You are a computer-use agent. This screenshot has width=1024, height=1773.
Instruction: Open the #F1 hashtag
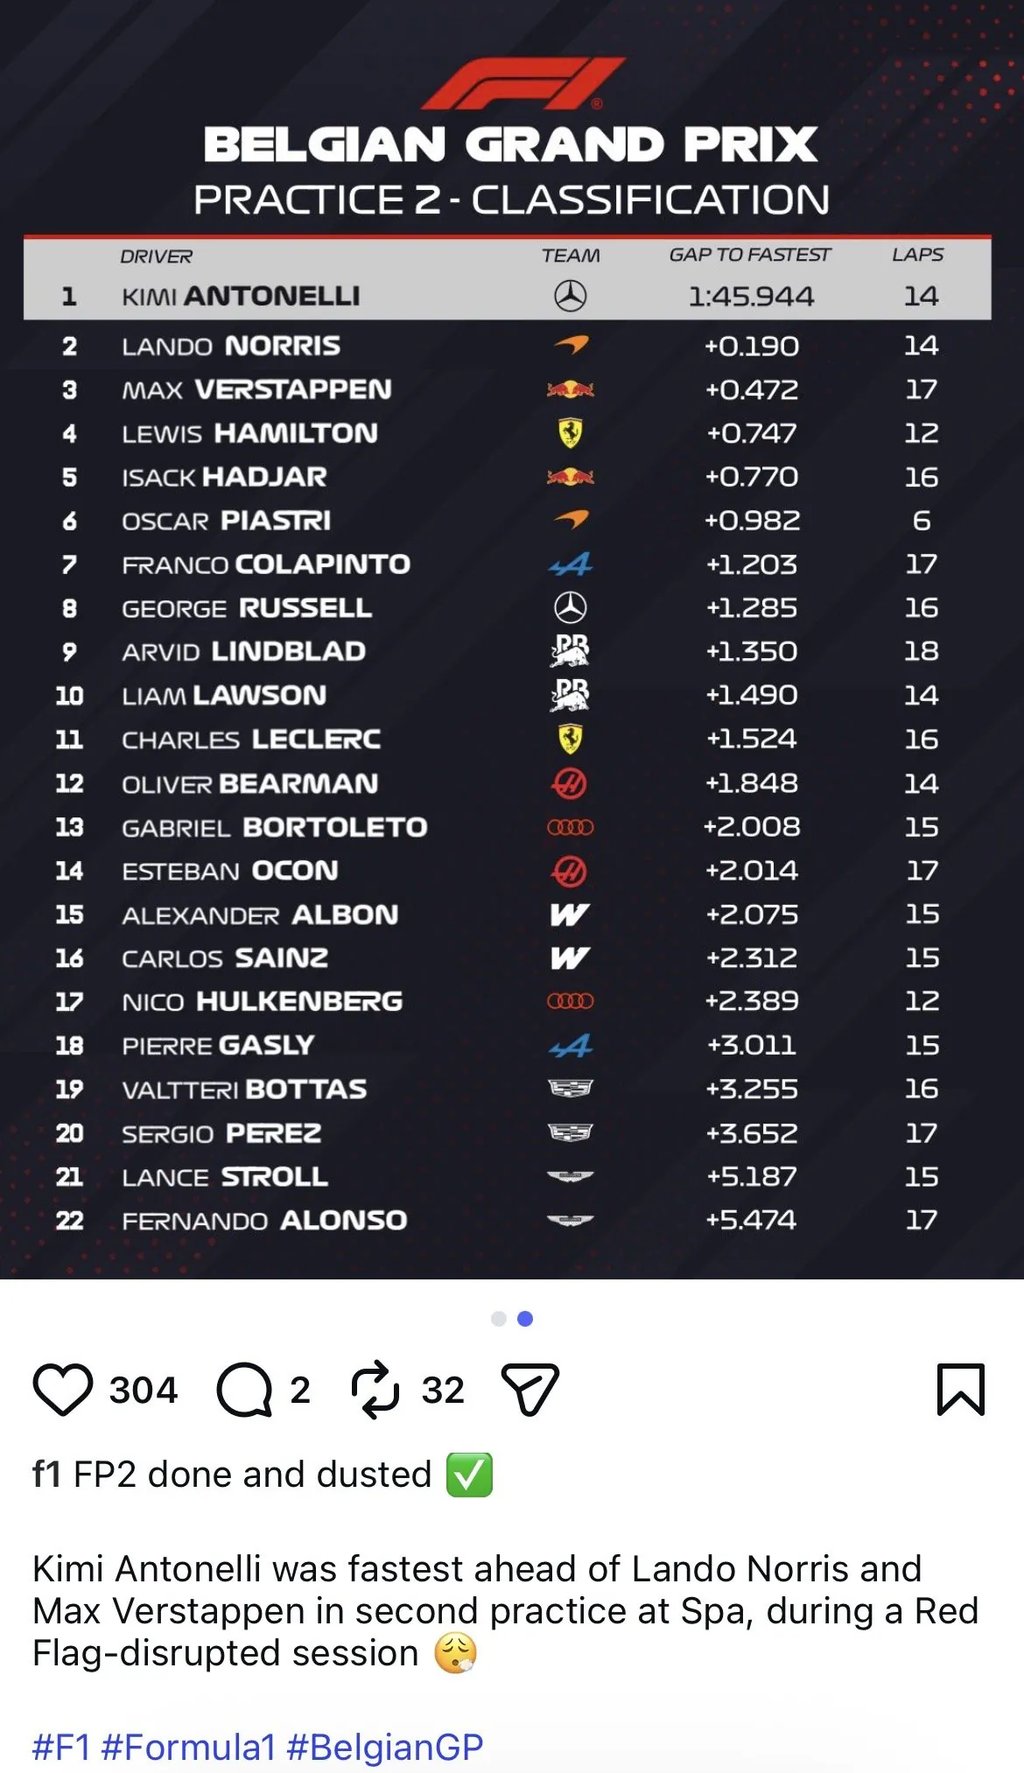[61, 1747]
